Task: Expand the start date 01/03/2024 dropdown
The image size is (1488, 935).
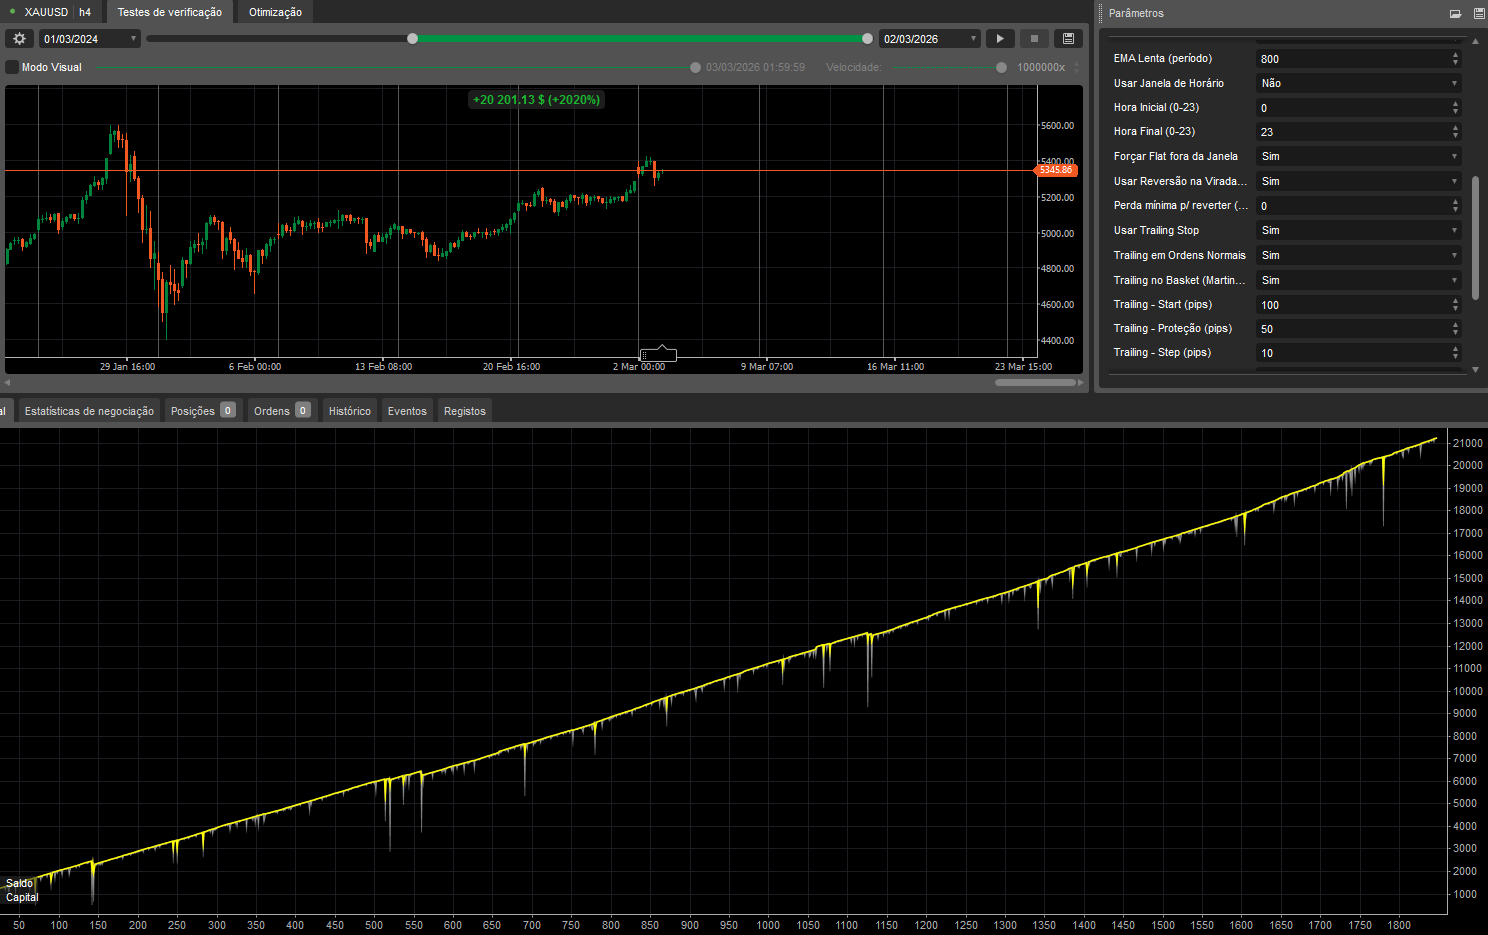Action: pos(133,39)
